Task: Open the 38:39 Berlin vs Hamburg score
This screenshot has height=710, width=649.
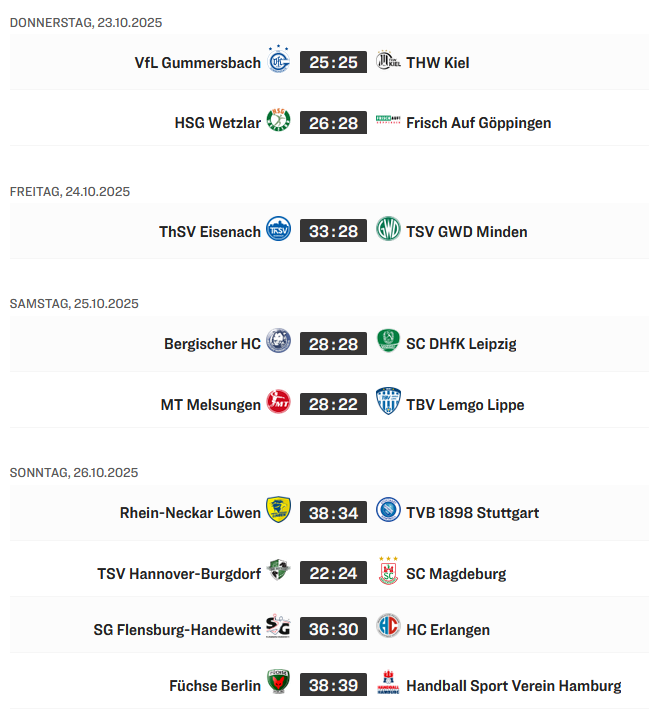Action: tap(333, 685)
